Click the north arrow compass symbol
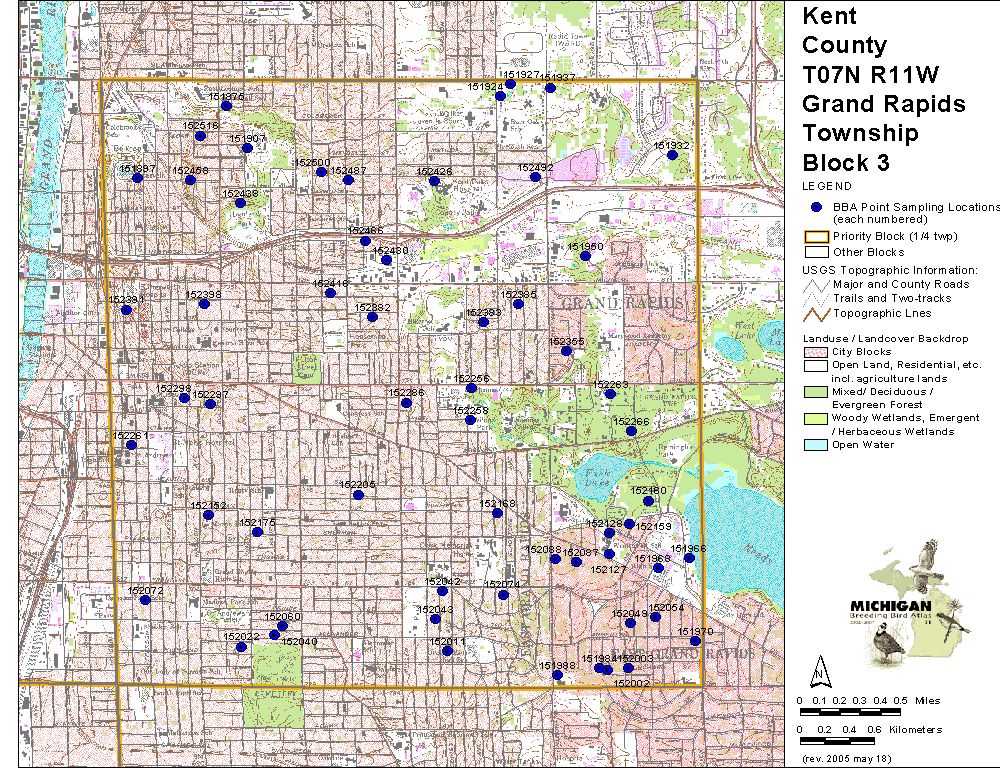 [820, 669]
